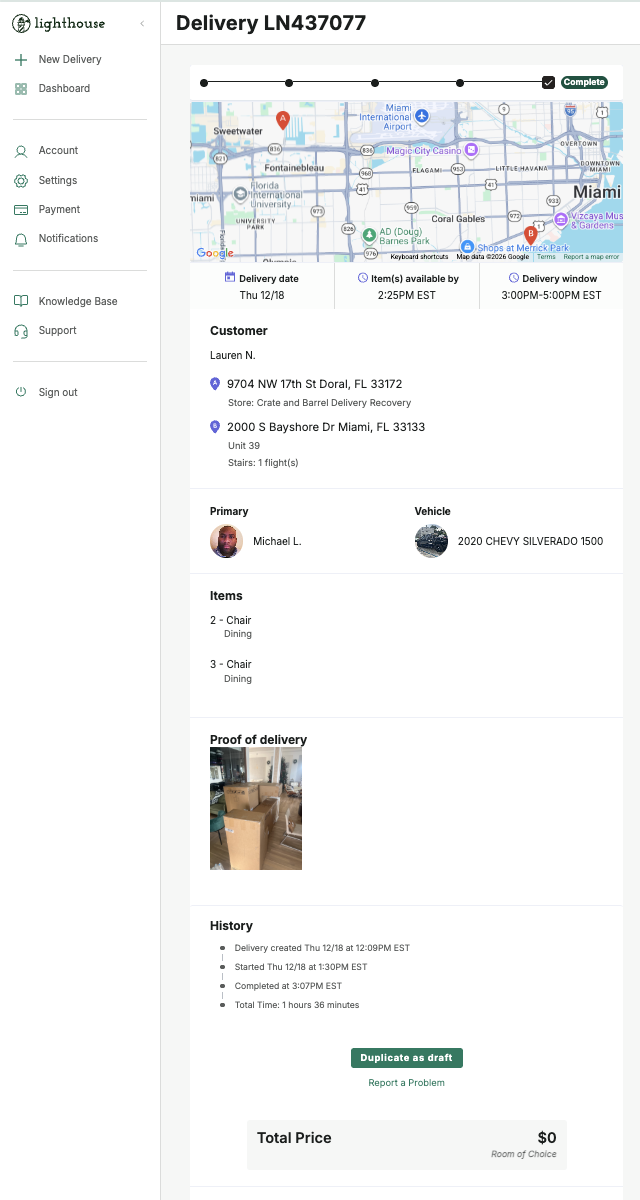Image resolution: width=640 pixels, height=1200 pixels.
Task: Click the Items available by clock icon
Action: click(x=363, y=278)
